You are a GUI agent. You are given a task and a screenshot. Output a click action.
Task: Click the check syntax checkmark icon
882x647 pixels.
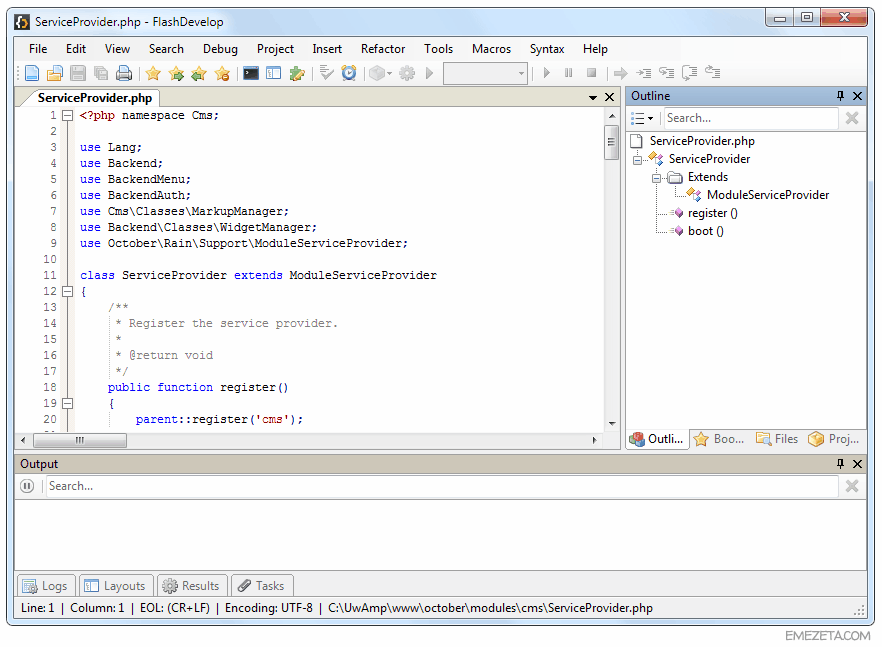(x=326, y=73)
